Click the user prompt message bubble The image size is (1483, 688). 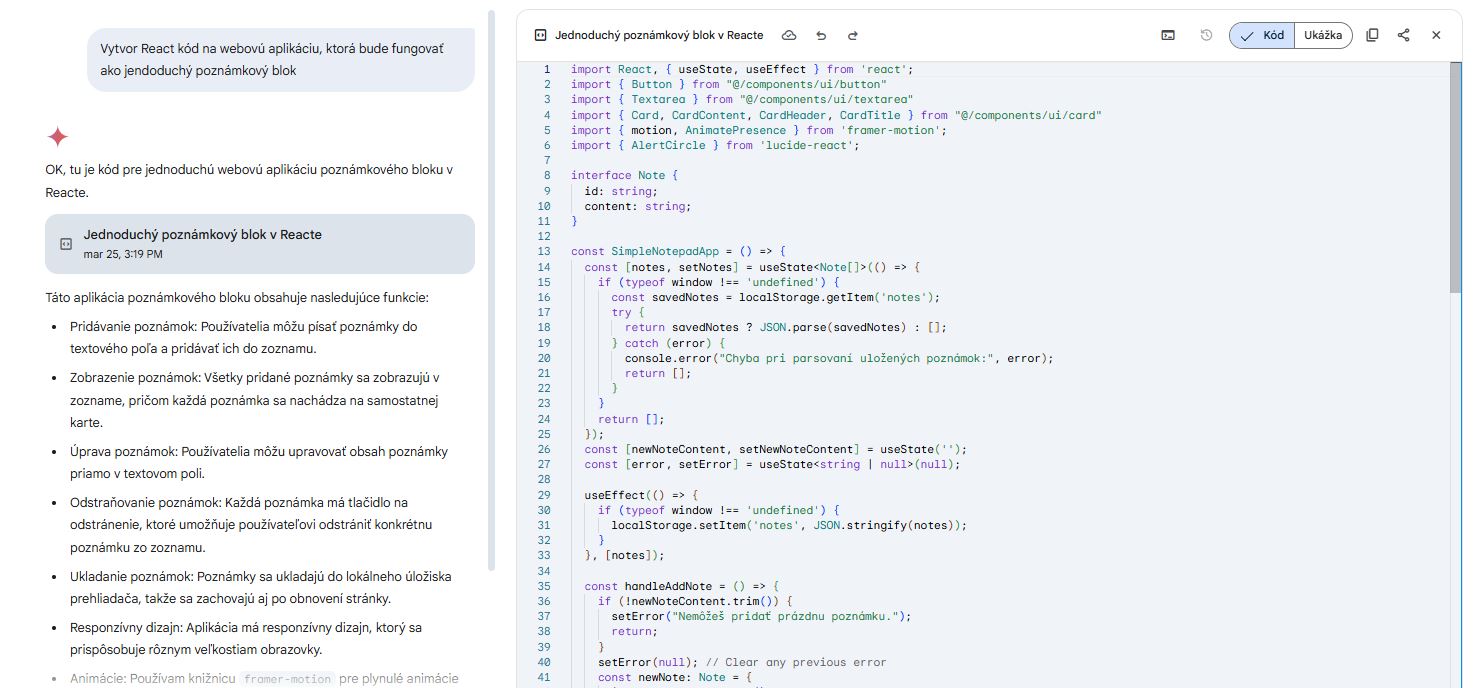(280, 59)
